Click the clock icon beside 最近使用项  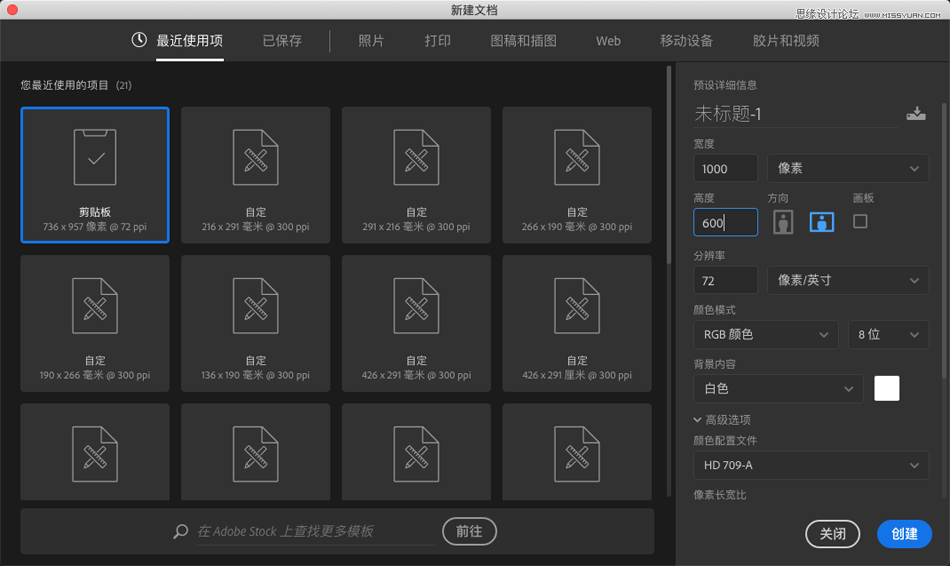click(139, 40)
